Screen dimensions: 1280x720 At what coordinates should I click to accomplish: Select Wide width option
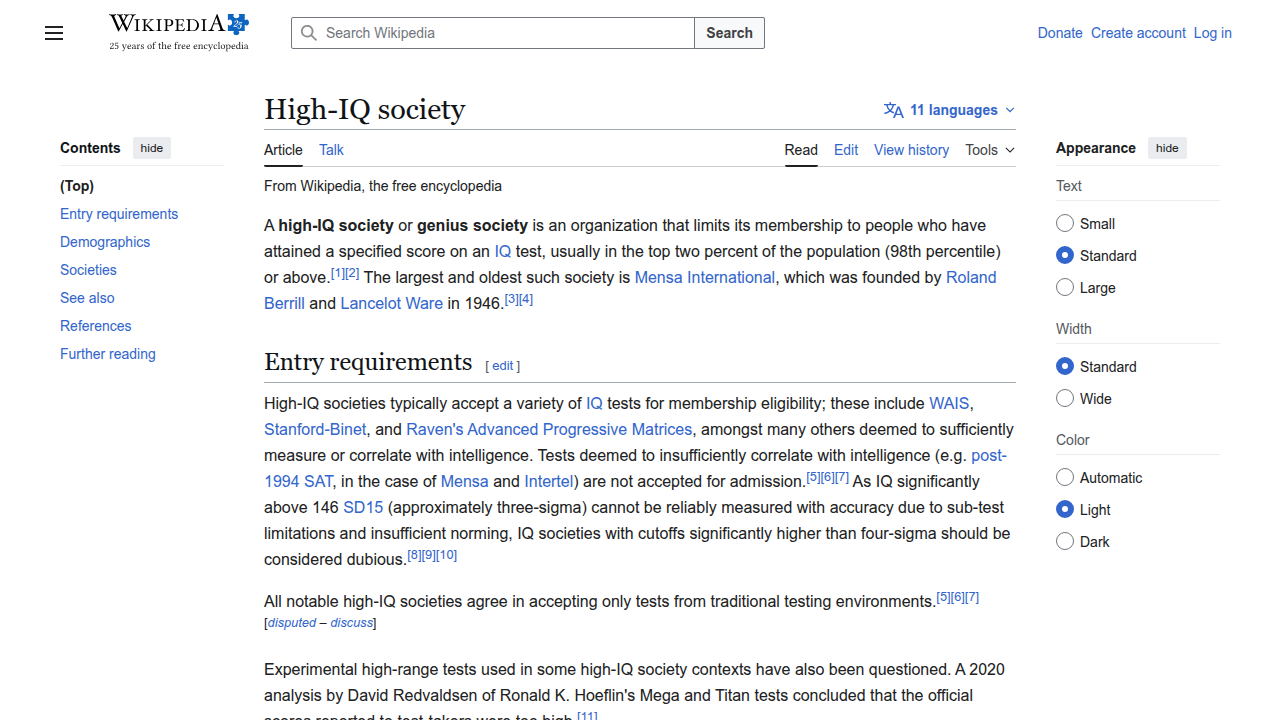point(1065,398)
